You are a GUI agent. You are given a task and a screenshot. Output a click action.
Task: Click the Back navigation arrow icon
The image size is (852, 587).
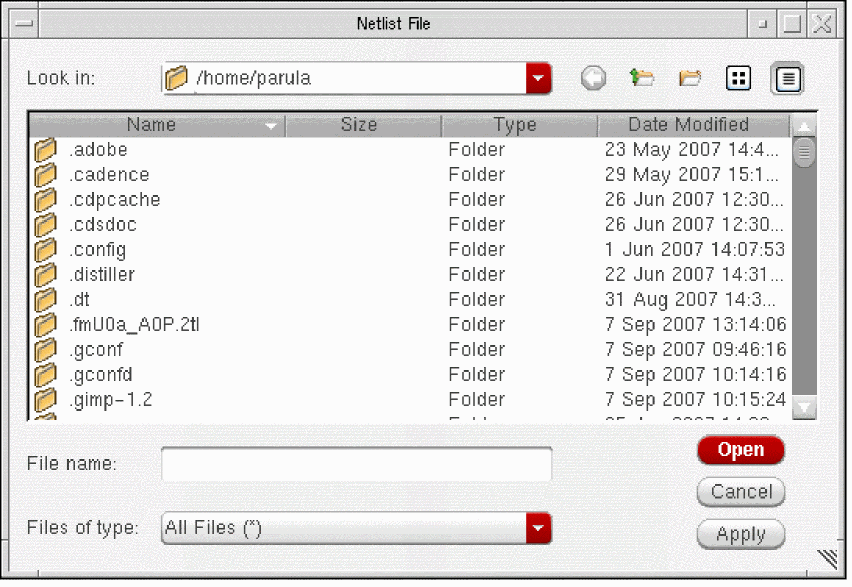593,78
